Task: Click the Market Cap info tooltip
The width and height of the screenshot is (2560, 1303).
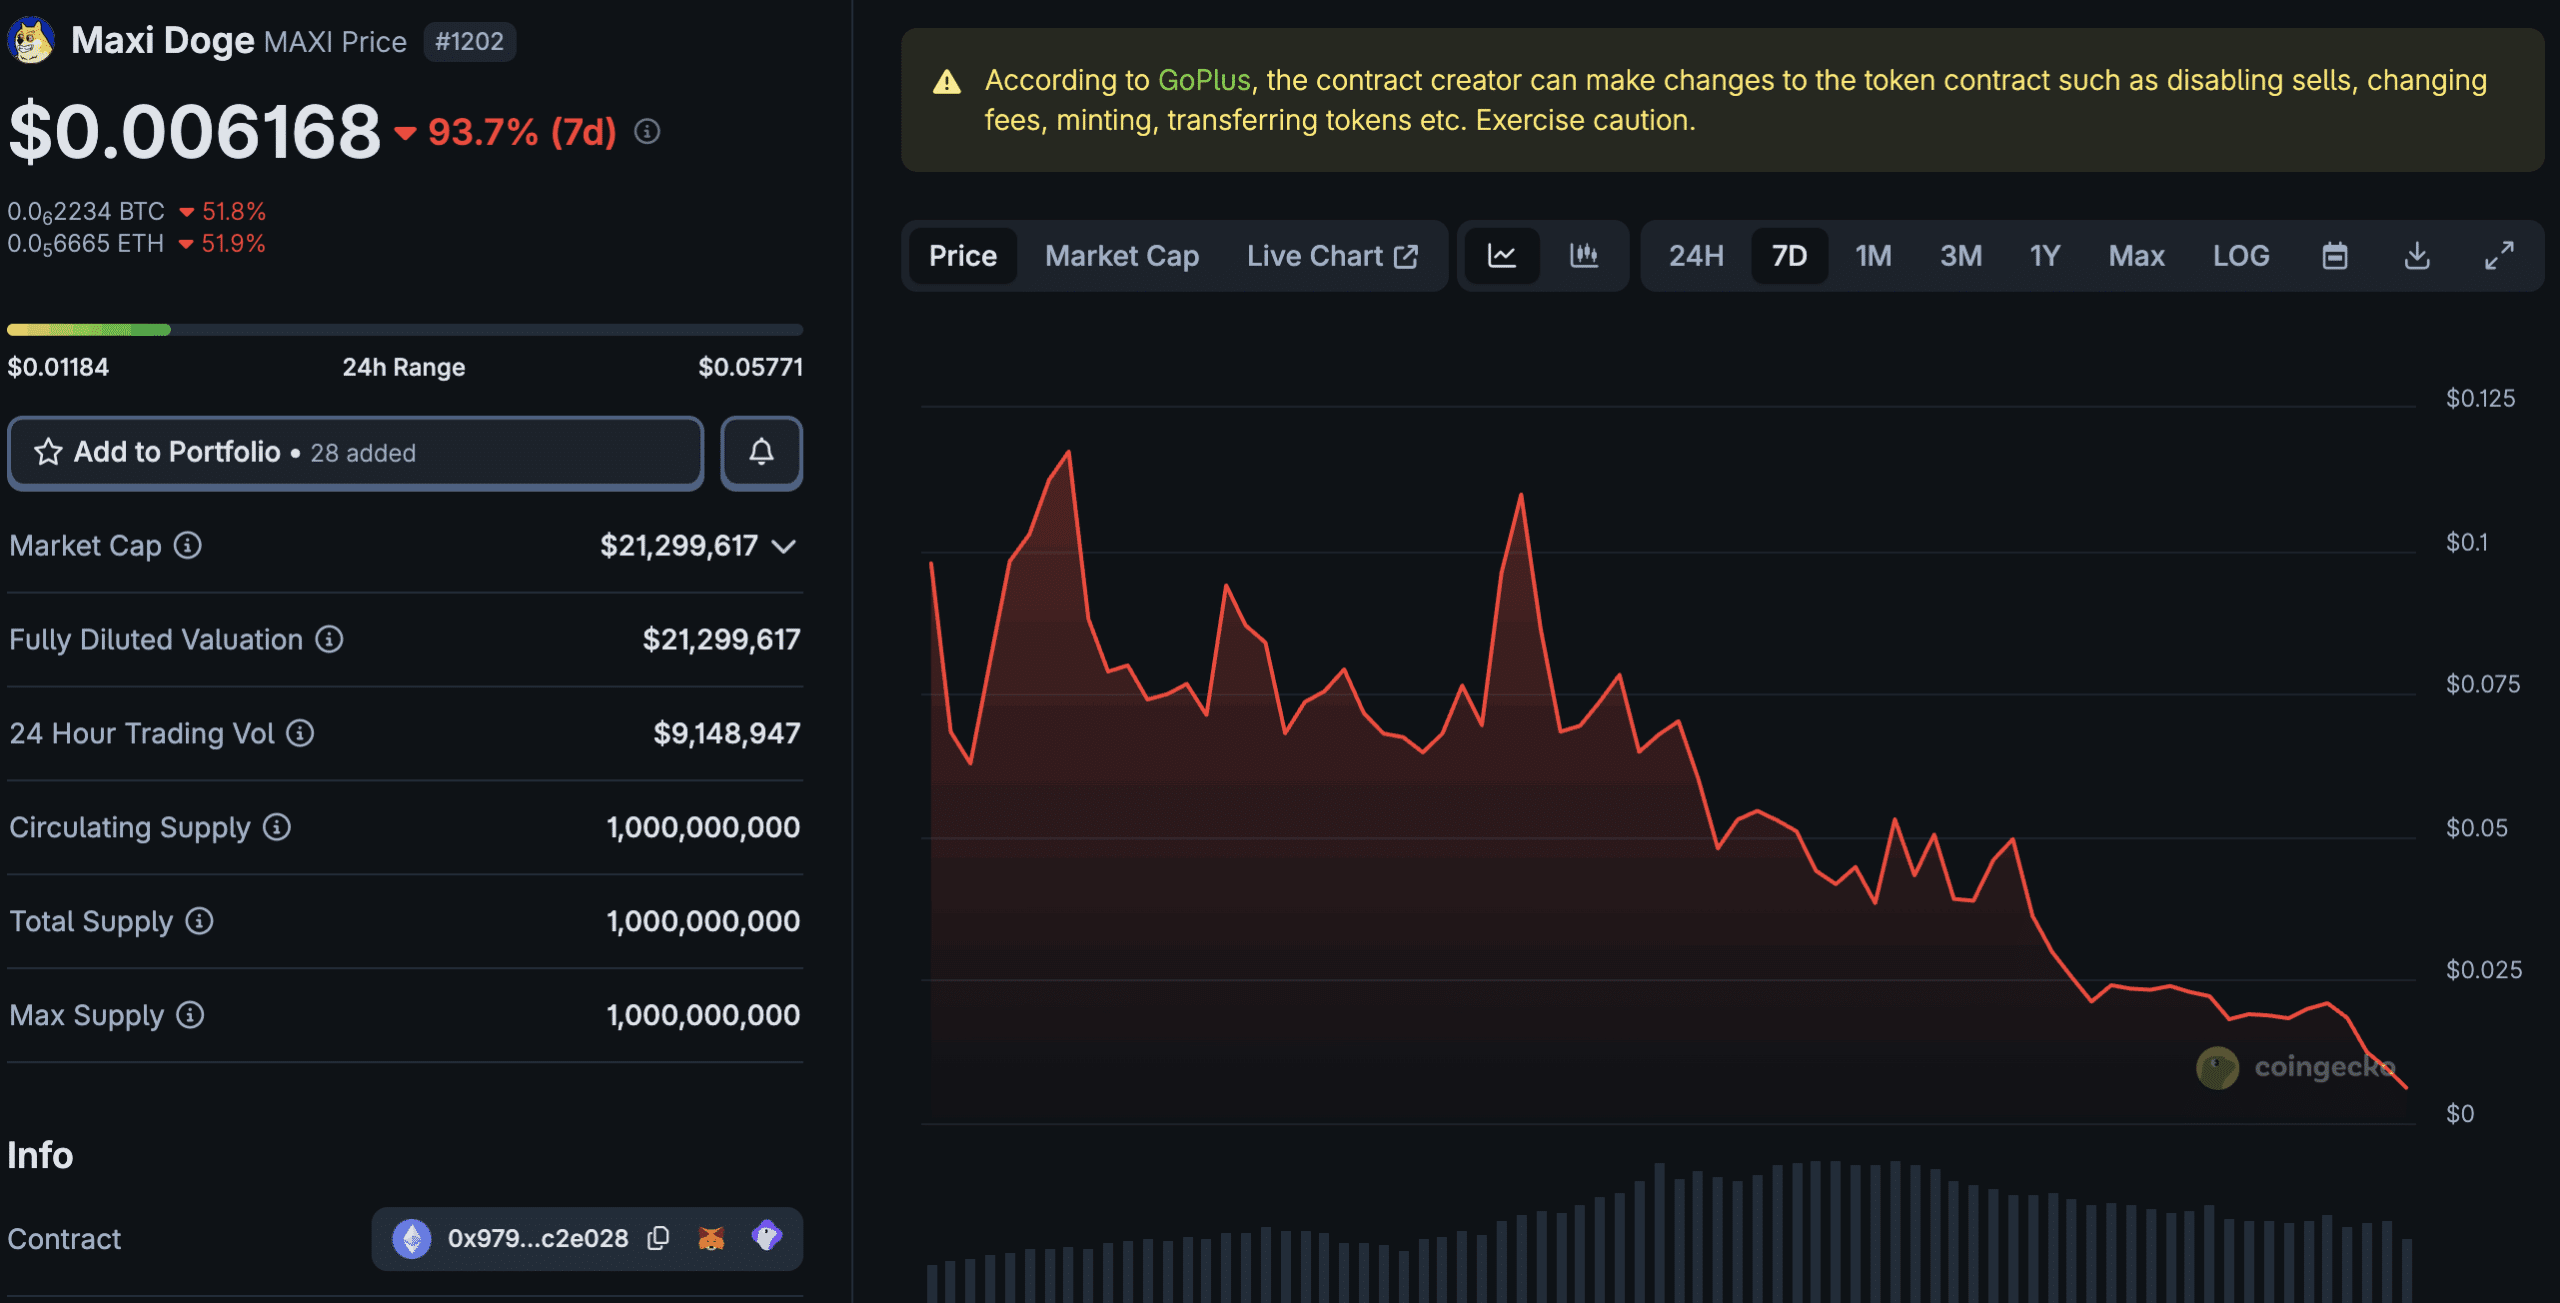Action: (x=186, y=546)
